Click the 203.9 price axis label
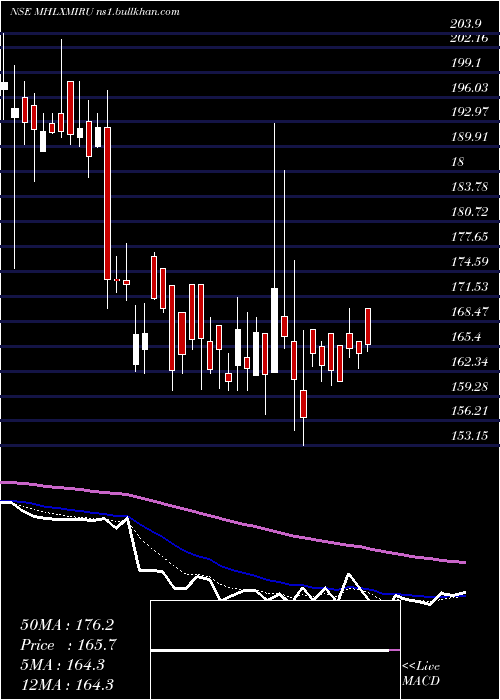The width and height of the screenshot is (500, 700). click(x=466, y=25)
